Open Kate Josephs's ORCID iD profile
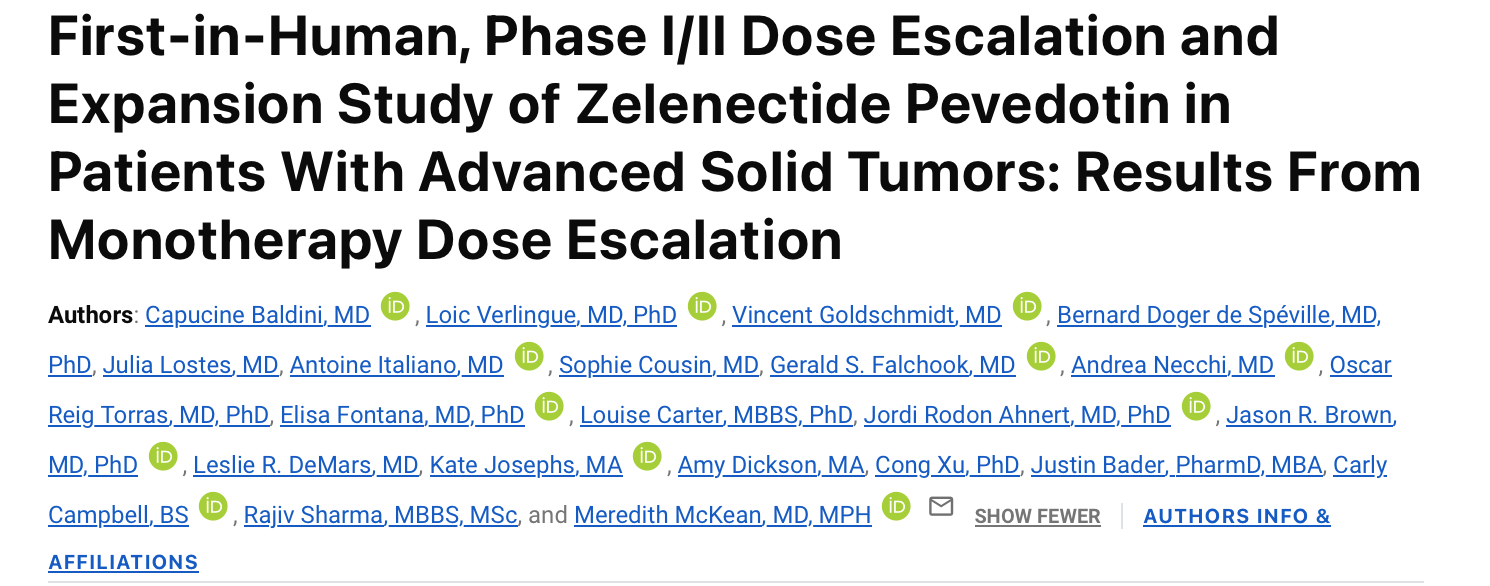1490x586 pixels. 646,457
